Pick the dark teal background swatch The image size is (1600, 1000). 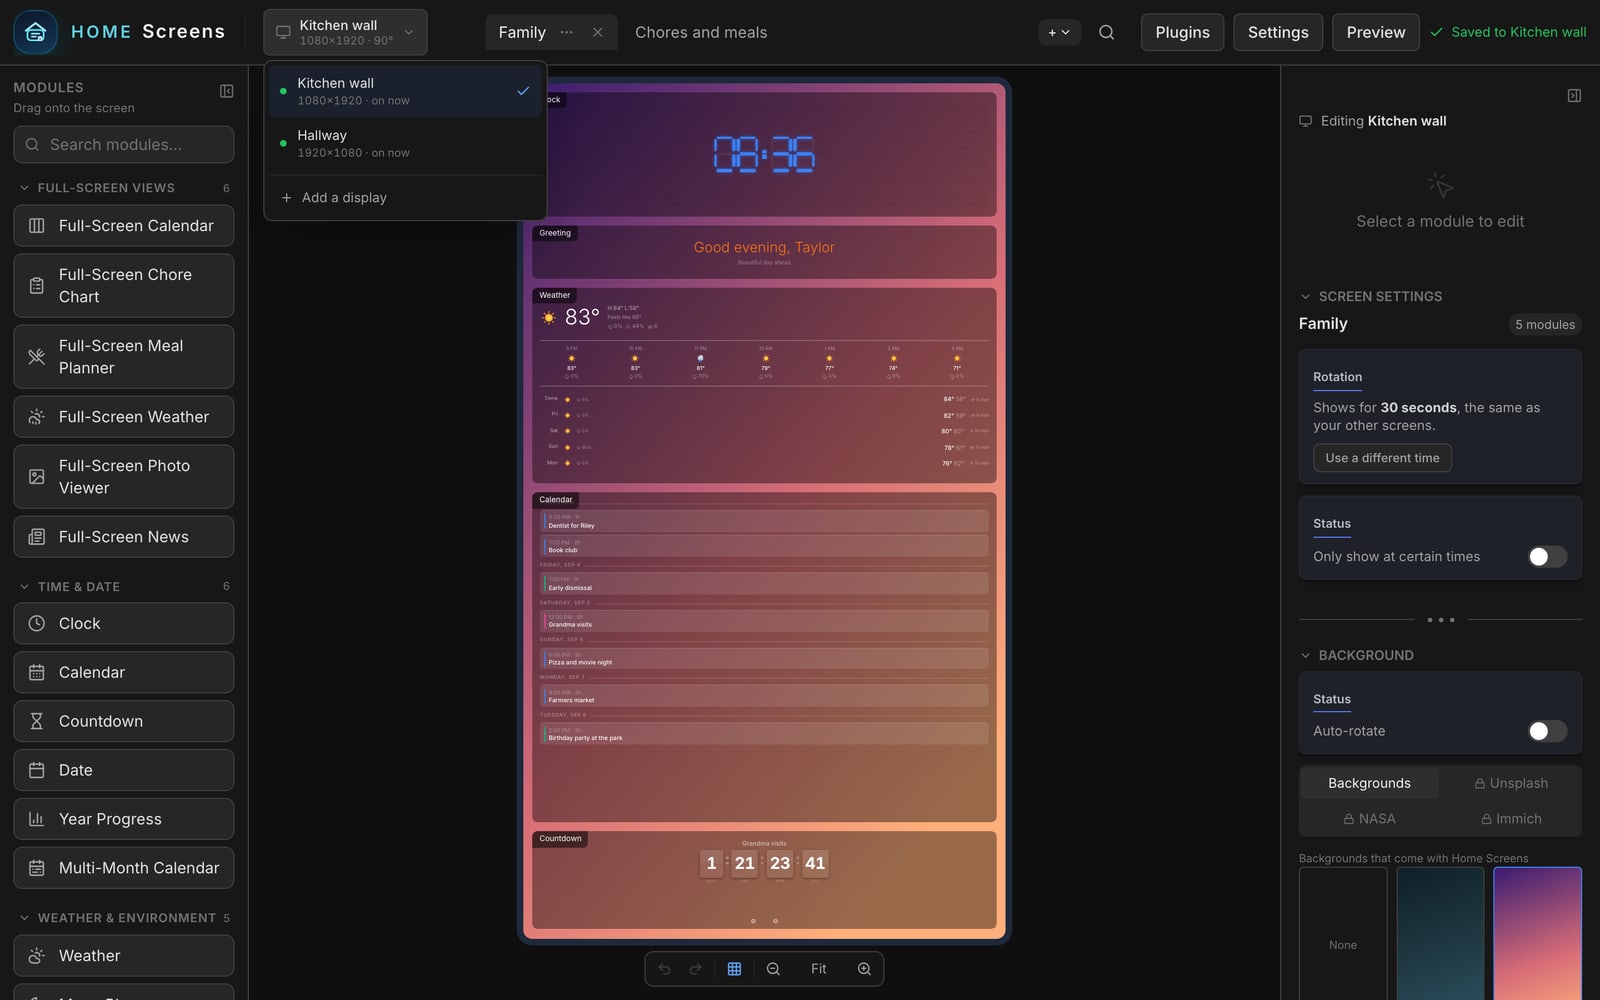tap(1440, 933)
